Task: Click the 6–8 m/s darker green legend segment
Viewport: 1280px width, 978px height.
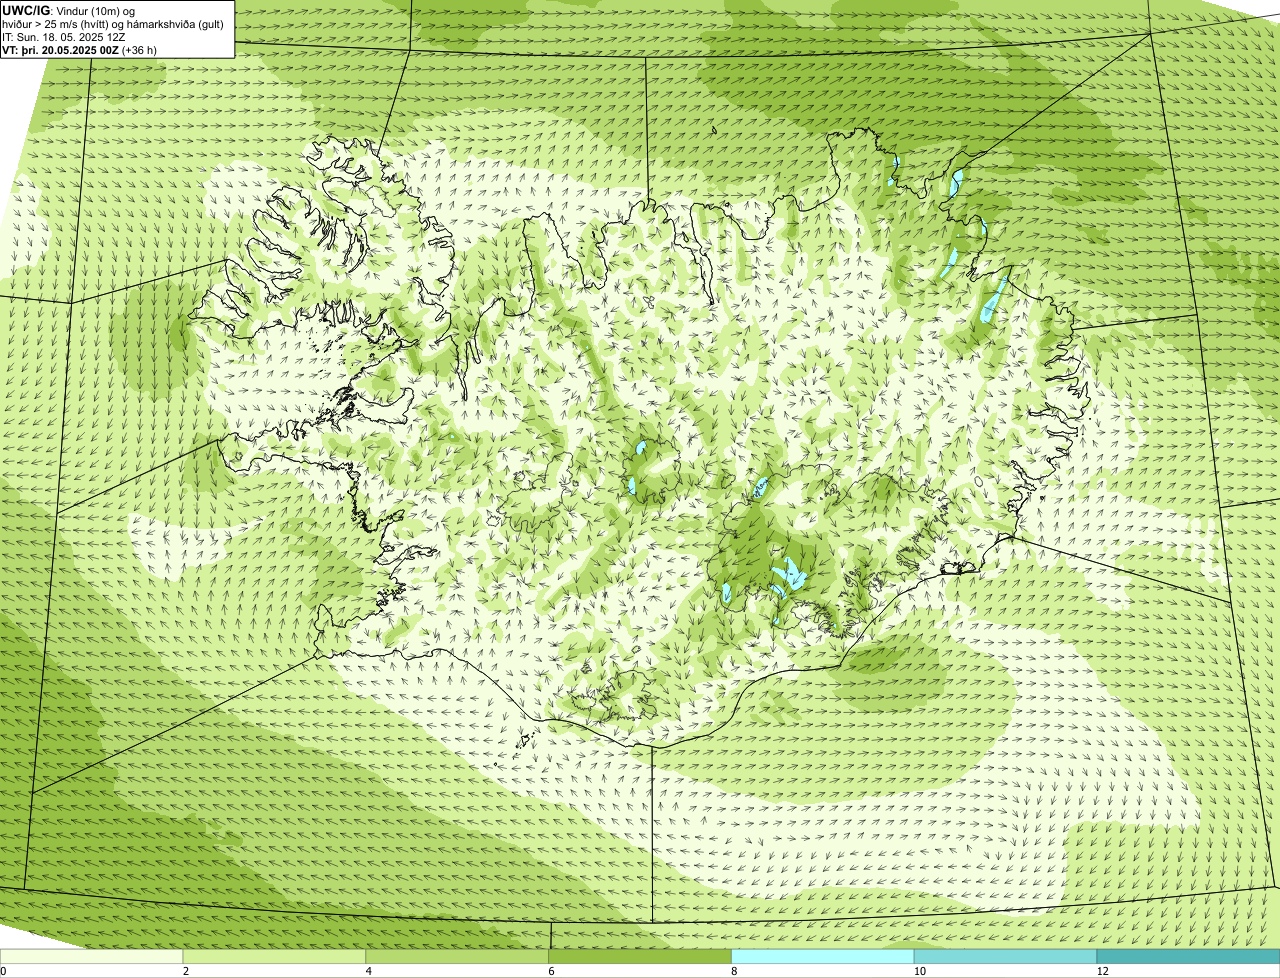Action: [640, 957]
